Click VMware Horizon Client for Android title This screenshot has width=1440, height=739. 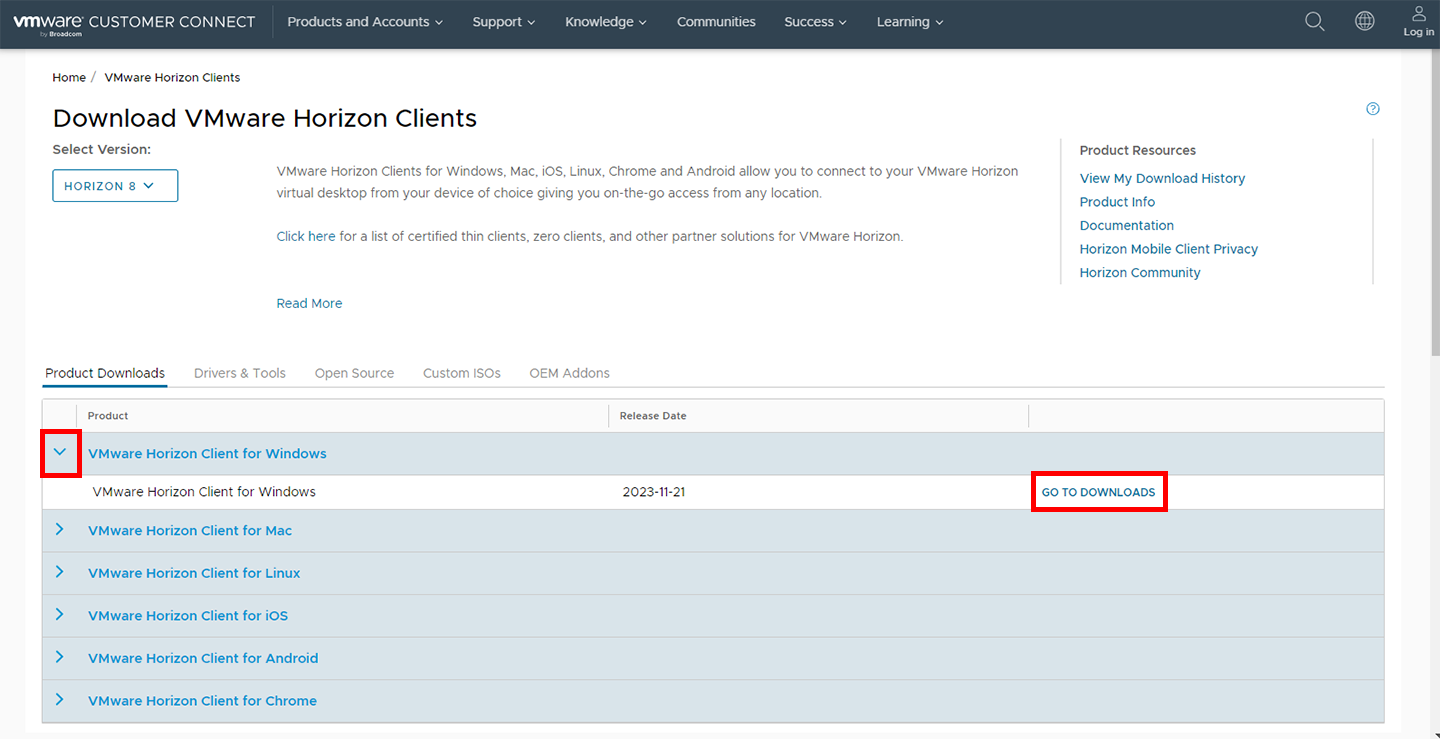(x=203, y=658)
